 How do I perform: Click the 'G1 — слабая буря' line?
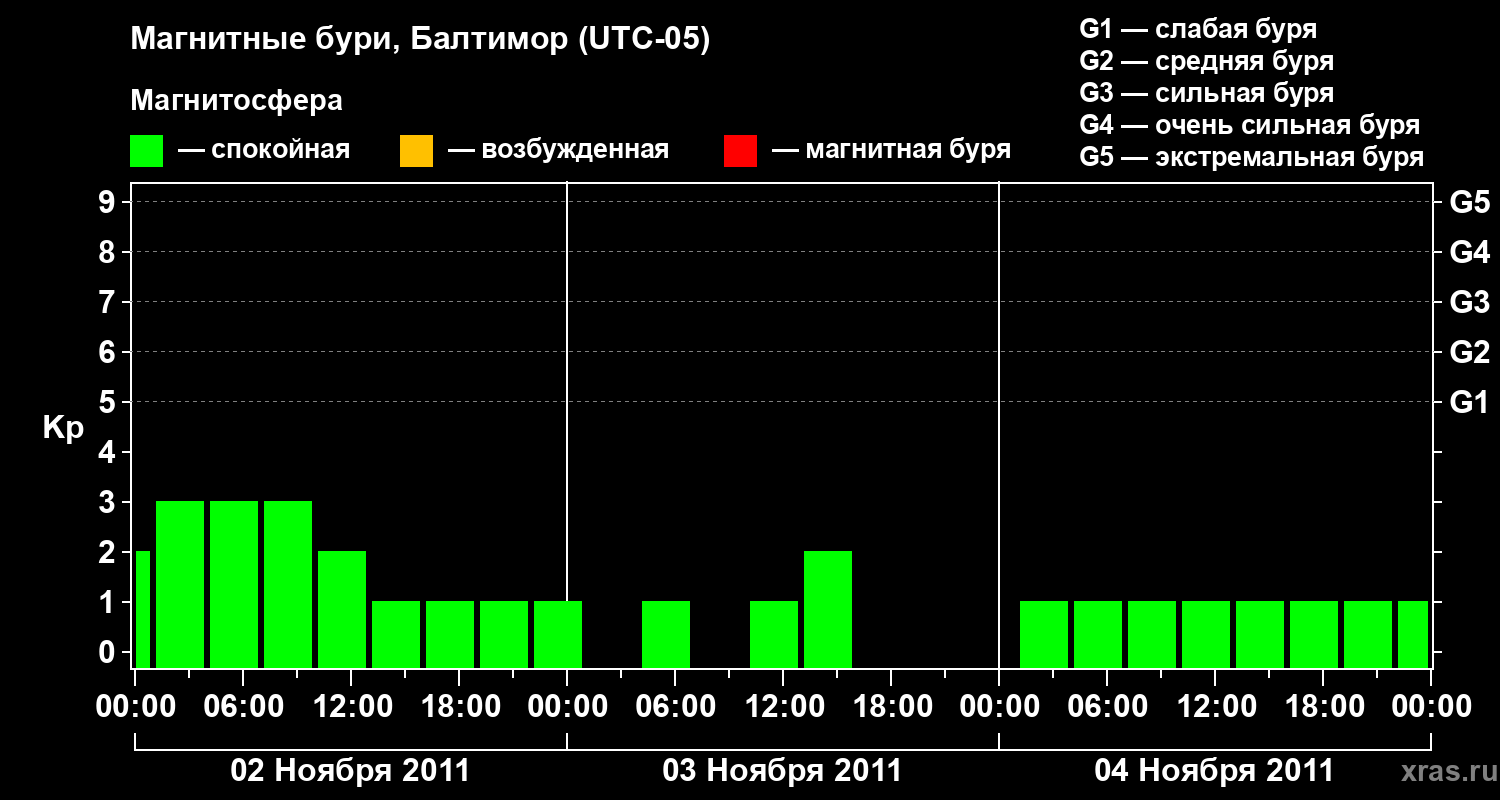[x=1198, y=29]
